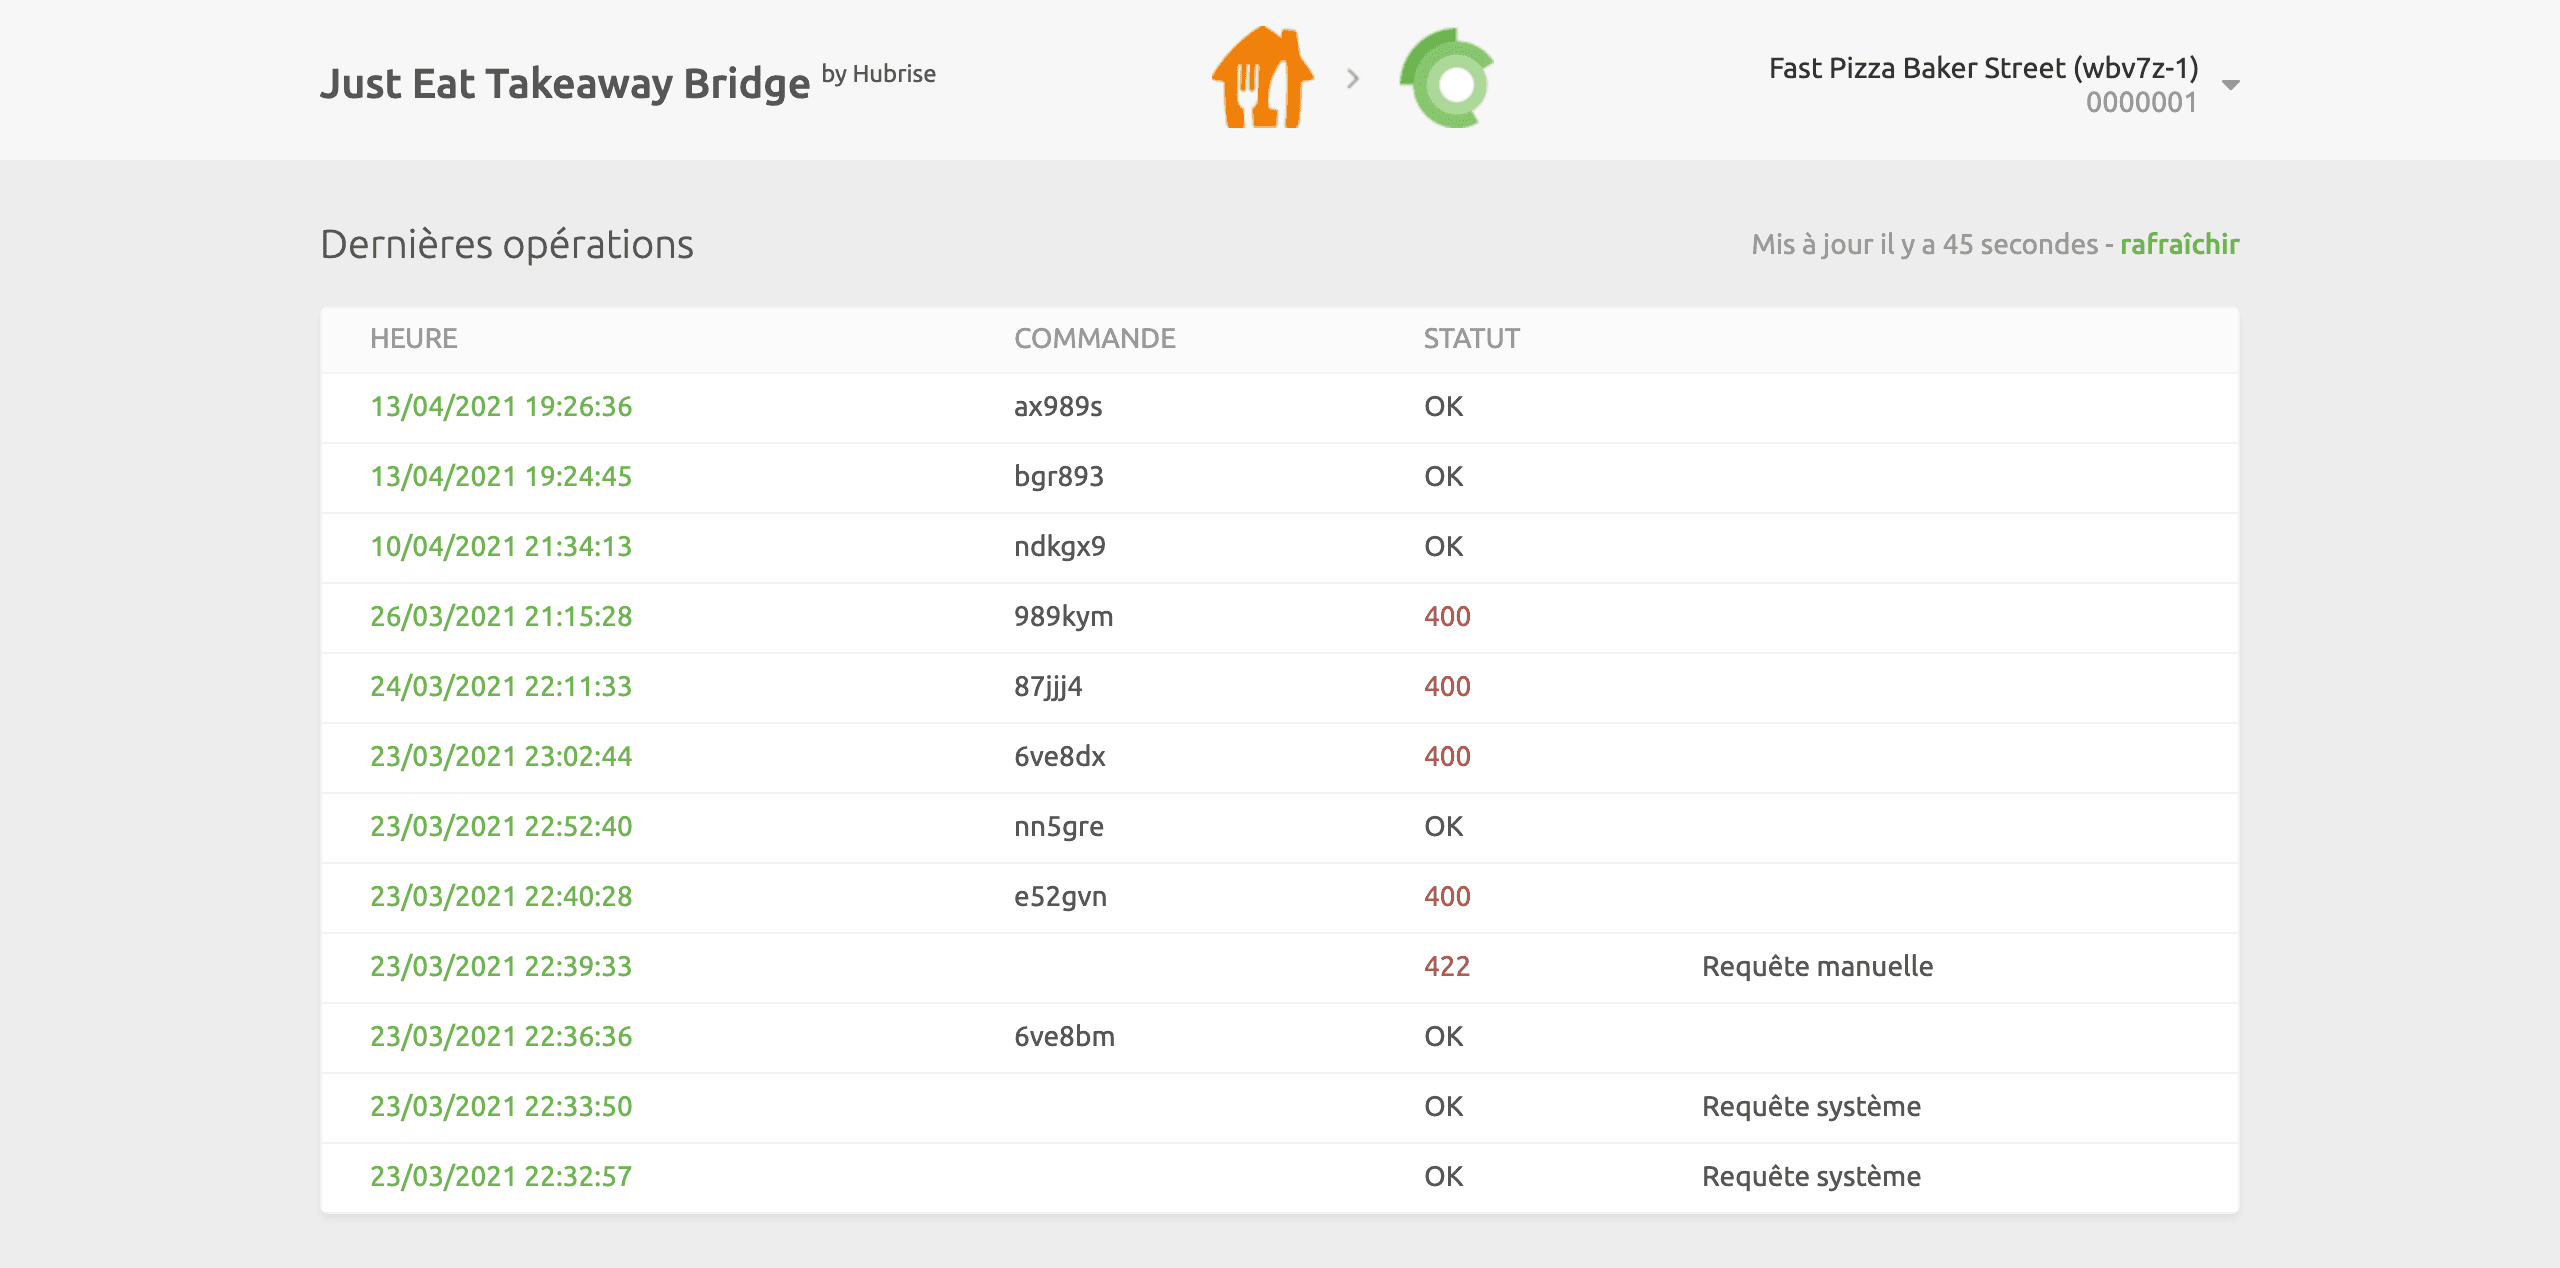Select order number ndkgx9
This screenshot has width=2560, height=1268.
1060,547
